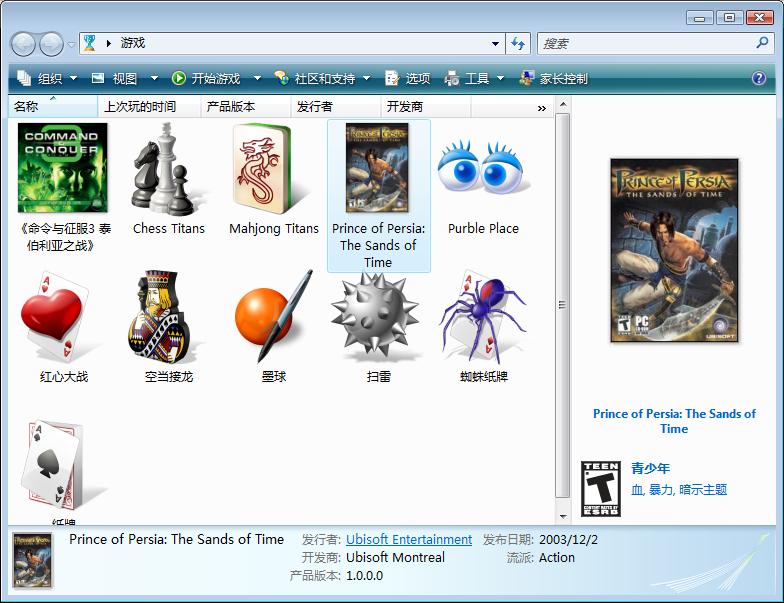
Task: Expand the 开始游戏 dropdown arrow
Action: (257, 78)
